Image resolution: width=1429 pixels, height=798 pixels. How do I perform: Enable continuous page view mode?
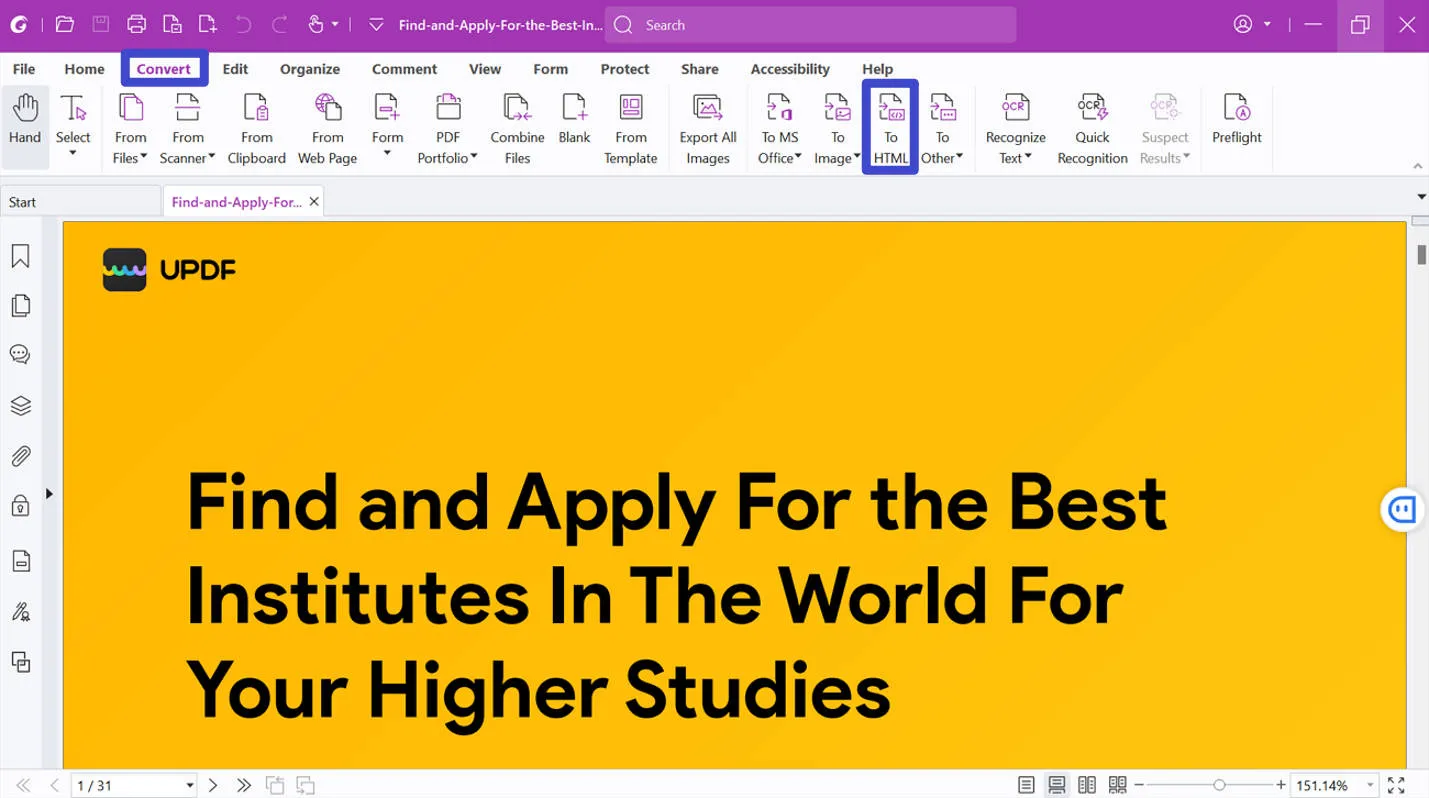(1056, 785)
